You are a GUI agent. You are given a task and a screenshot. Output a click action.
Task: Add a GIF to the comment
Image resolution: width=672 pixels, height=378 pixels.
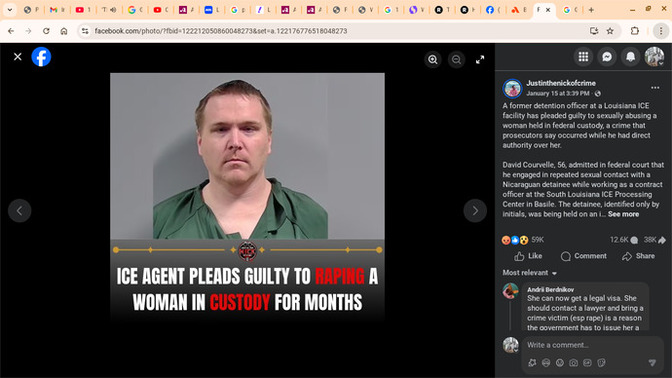pyautogui.click(x=587, y=363)
